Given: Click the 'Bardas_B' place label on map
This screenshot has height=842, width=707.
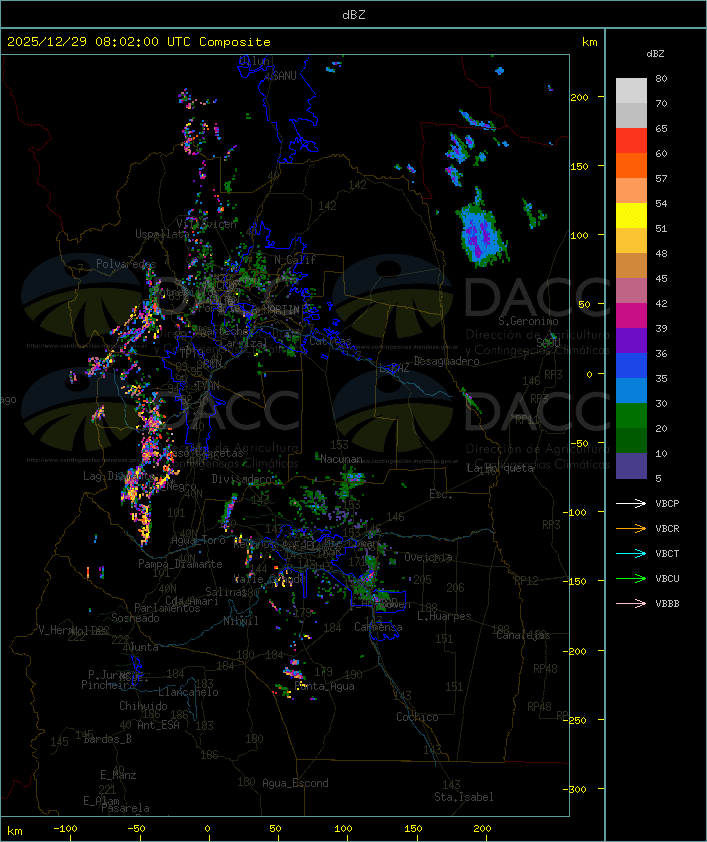Looking at the screenshot, I should tap(107, 739).
